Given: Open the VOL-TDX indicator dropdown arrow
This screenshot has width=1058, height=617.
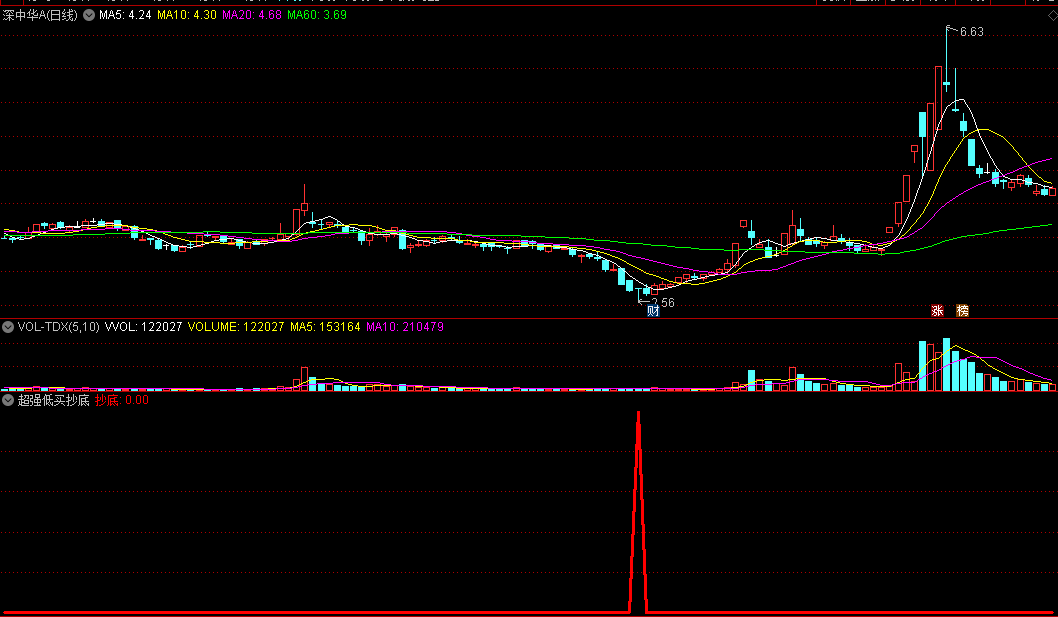Looking at the screenshot, I should pos(8,327).
